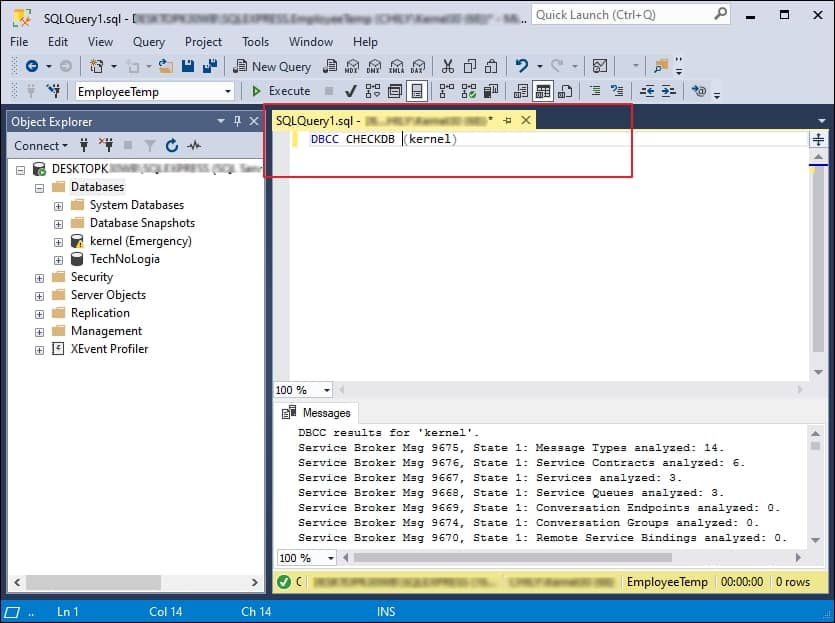Screen dimensions: 835x623
Task: Refresh Object Explorer
Action: click(x=171, y=145)
